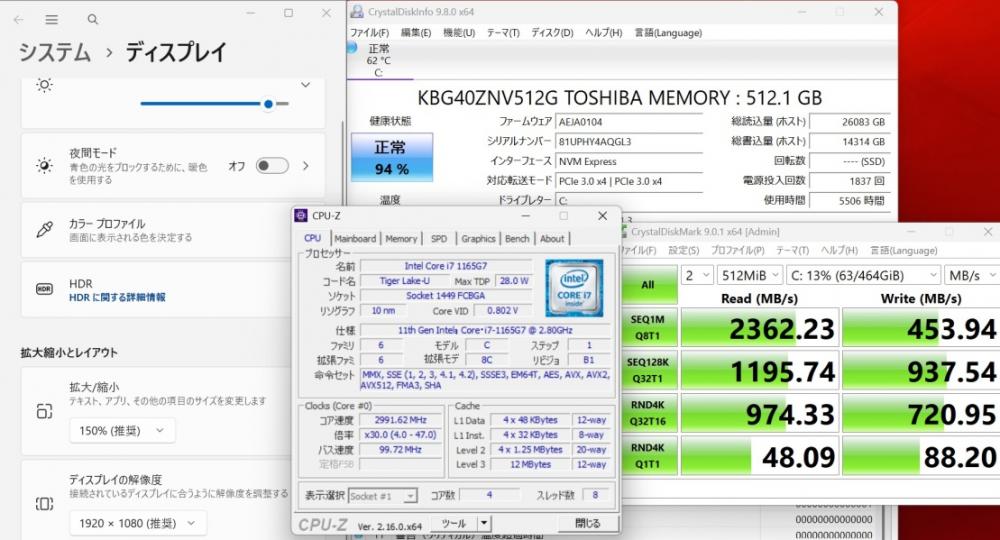Image resolution: width=1000 pixels, height=540 pixels.
Task: Click the color profile eyedropper icon
Action: pos(44,230)
